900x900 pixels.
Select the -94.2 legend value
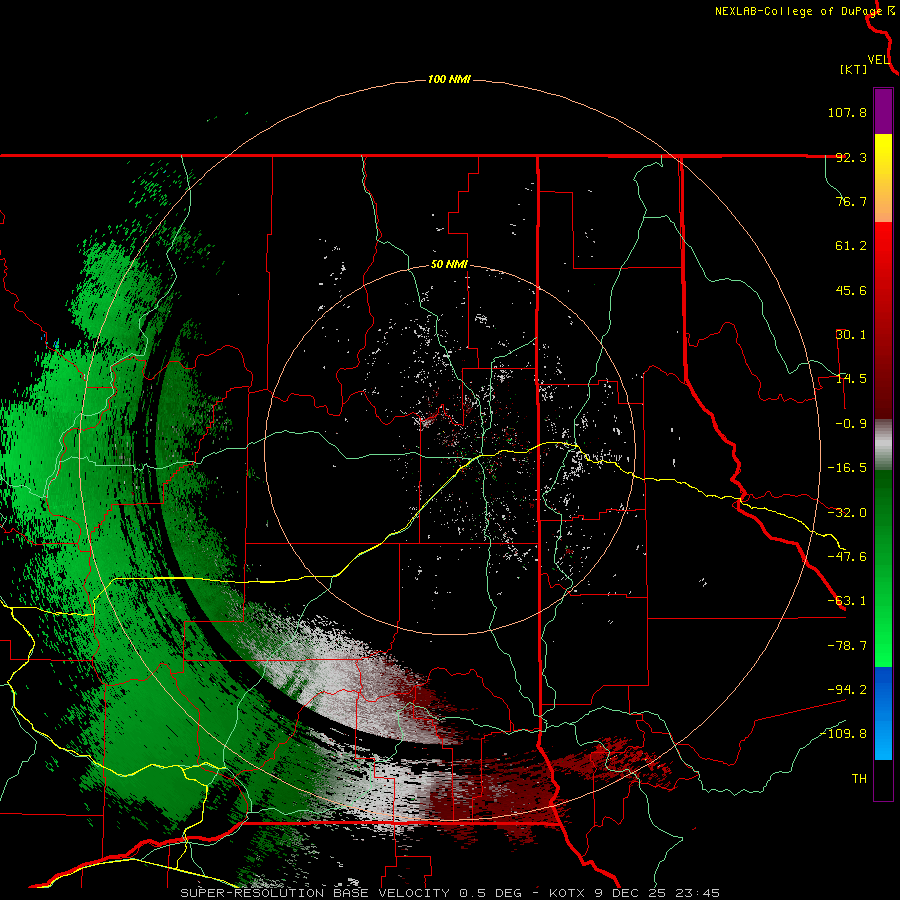pos(847,689)
